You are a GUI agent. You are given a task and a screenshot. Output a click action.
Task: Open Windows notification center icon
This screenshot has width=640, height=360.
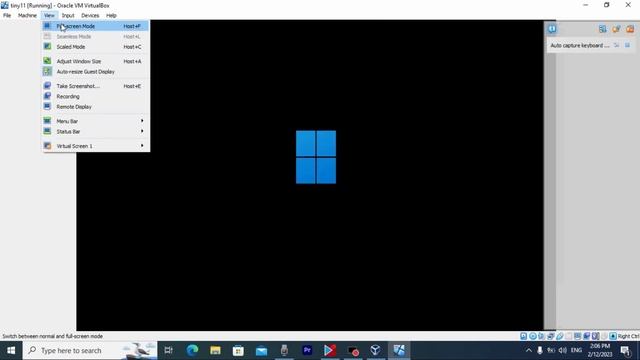(x=625, y=350)
